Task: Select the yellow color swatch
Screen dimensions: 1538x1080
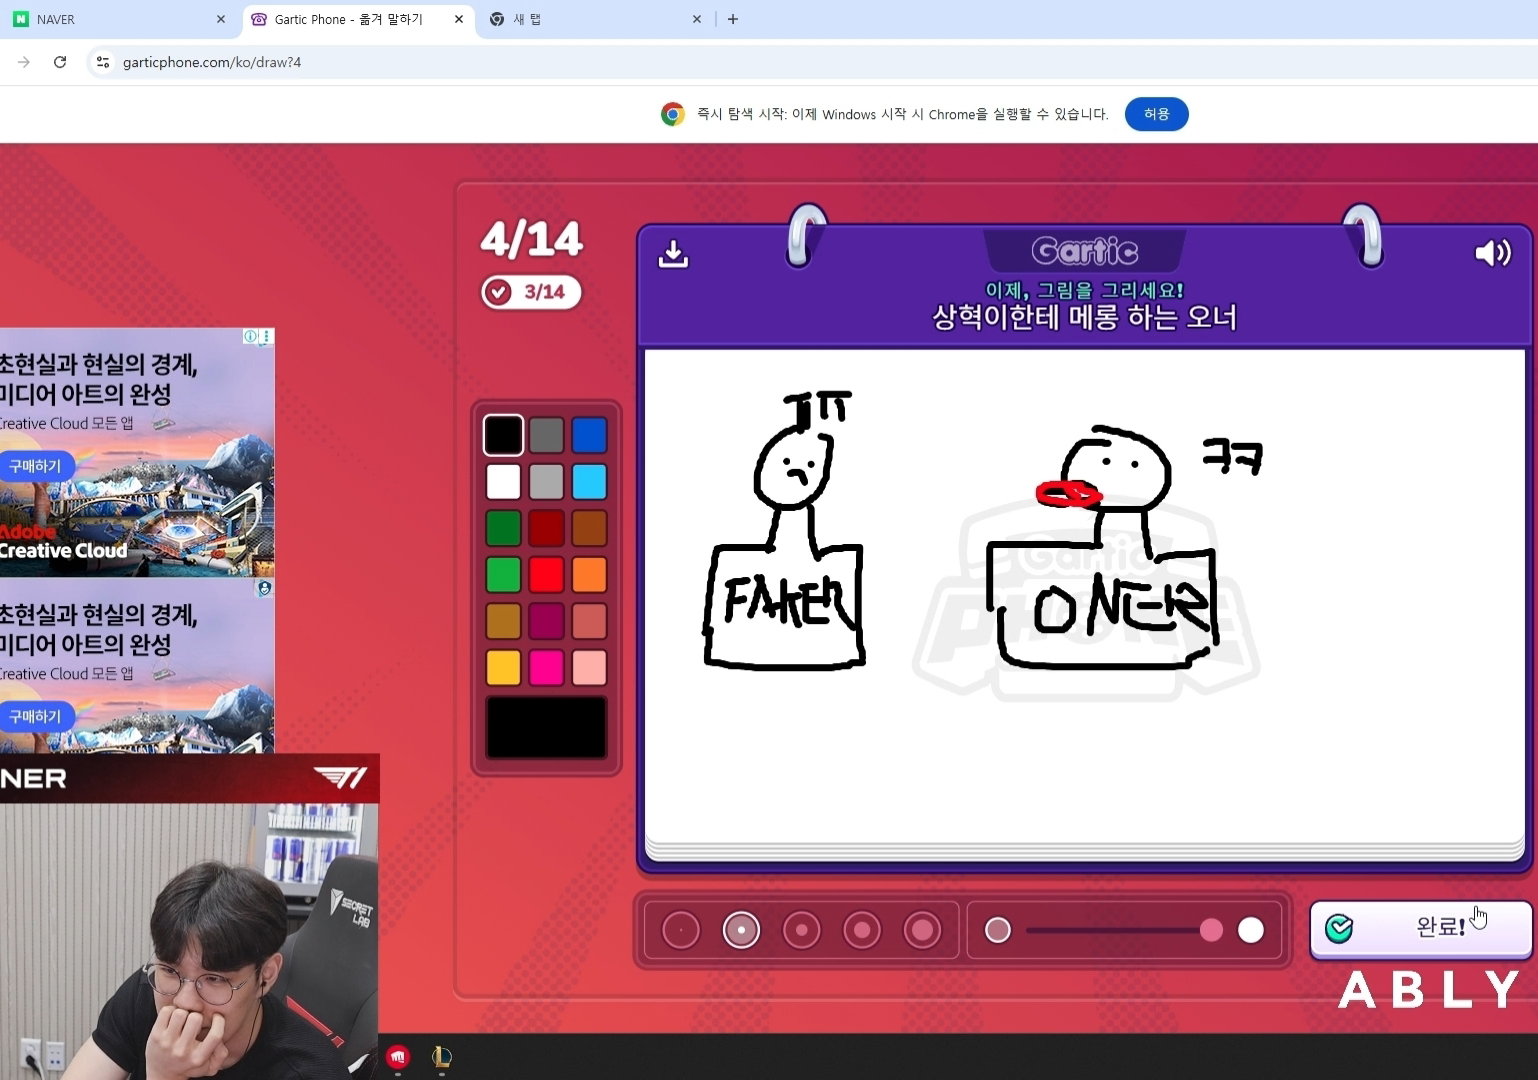Action: click(503, 667)
